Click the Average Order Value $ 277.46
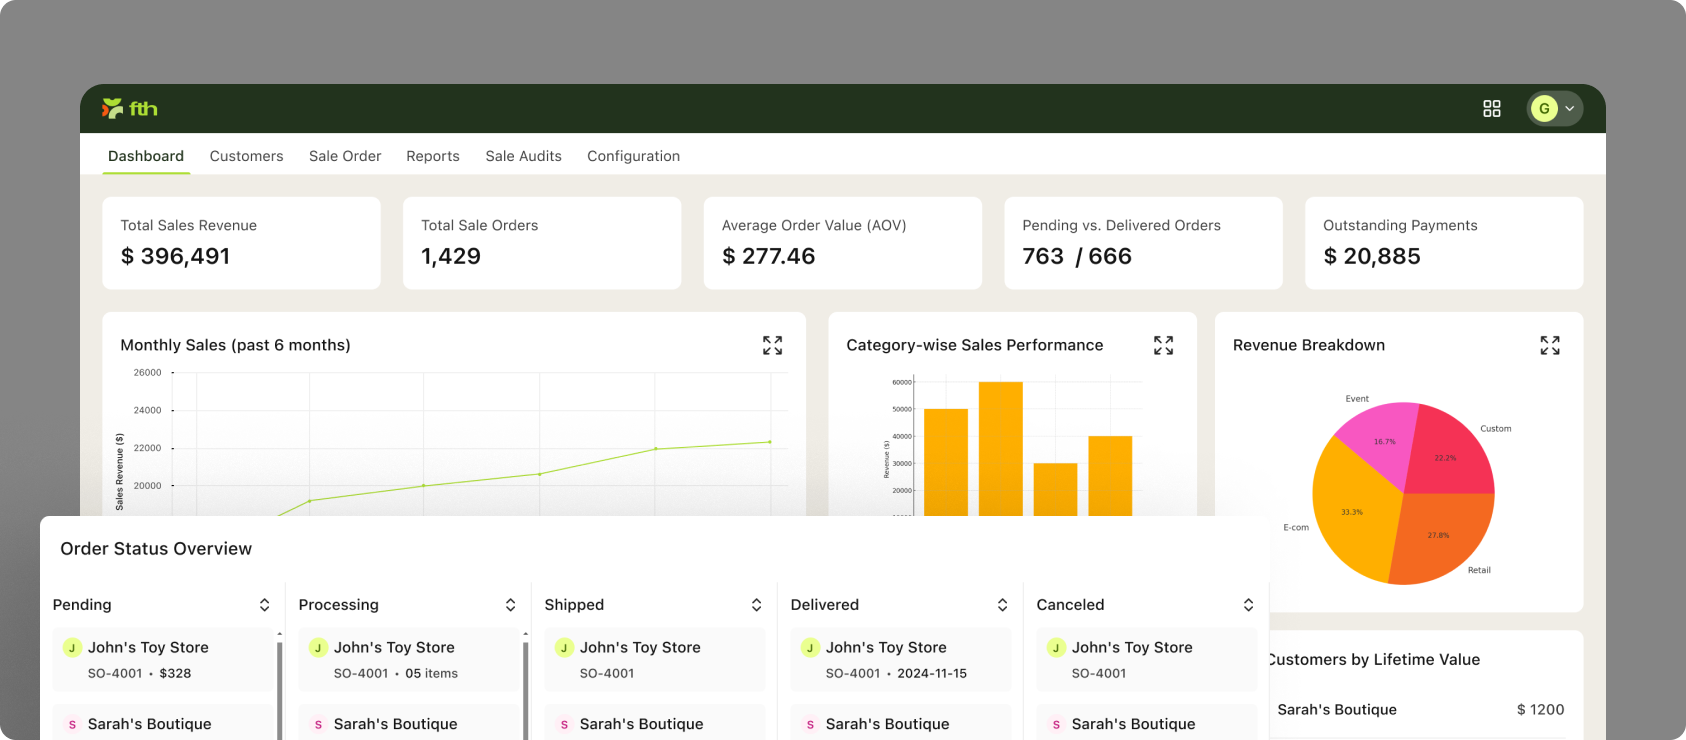The height and width of the screenshot is (740, 1686). [x=768, y=256]
